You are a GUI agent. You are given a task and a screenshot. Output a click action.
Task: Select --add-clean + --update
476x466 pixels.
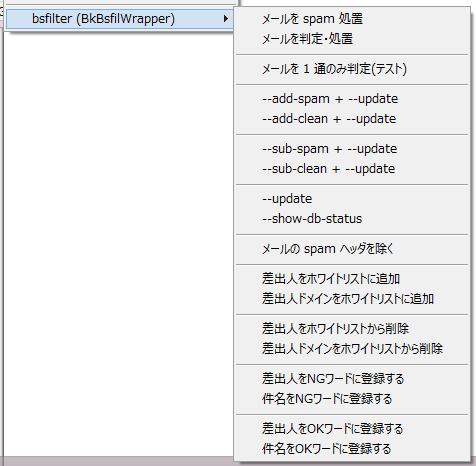352,119
